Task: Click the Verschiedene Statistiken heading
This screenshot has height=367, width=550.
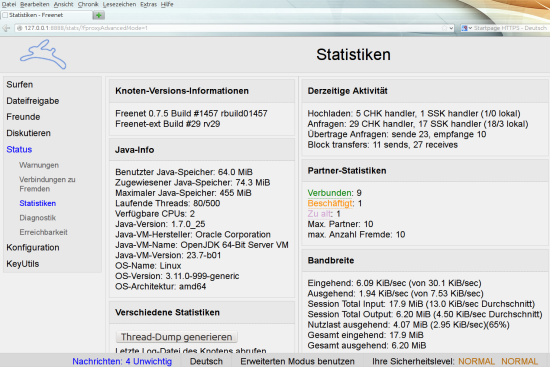Action: tap(167, 313)
